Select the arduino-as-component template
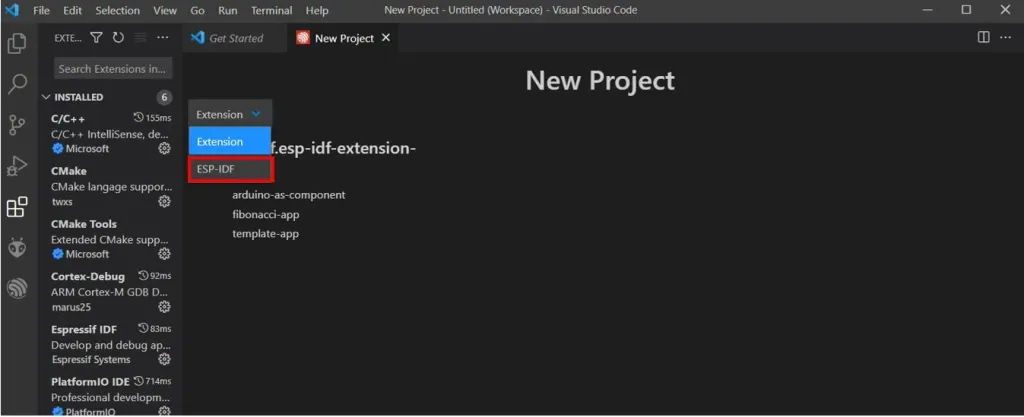Screen dimensions: 1024x417 coord(289,195)
